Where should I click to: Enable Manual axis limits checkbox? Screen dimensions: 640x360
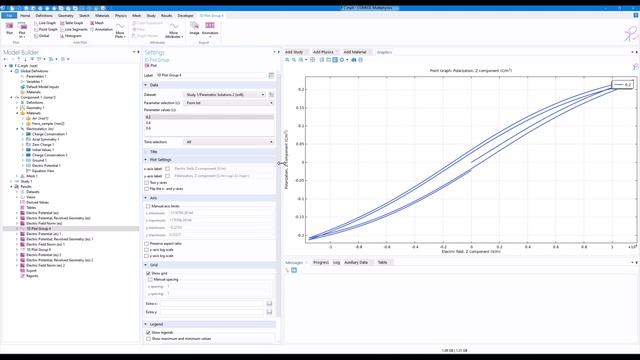(x=148, y=206)
